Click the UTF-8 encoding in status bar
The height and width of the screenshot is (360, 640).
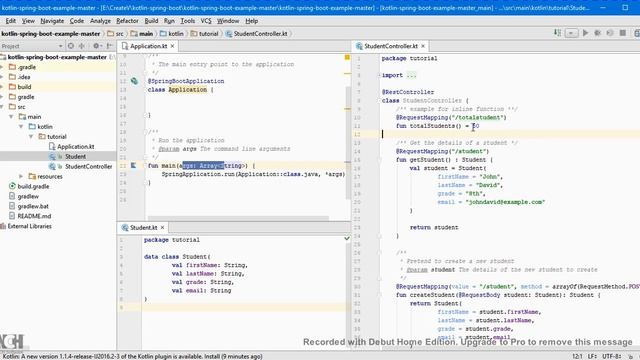point(611,356)
